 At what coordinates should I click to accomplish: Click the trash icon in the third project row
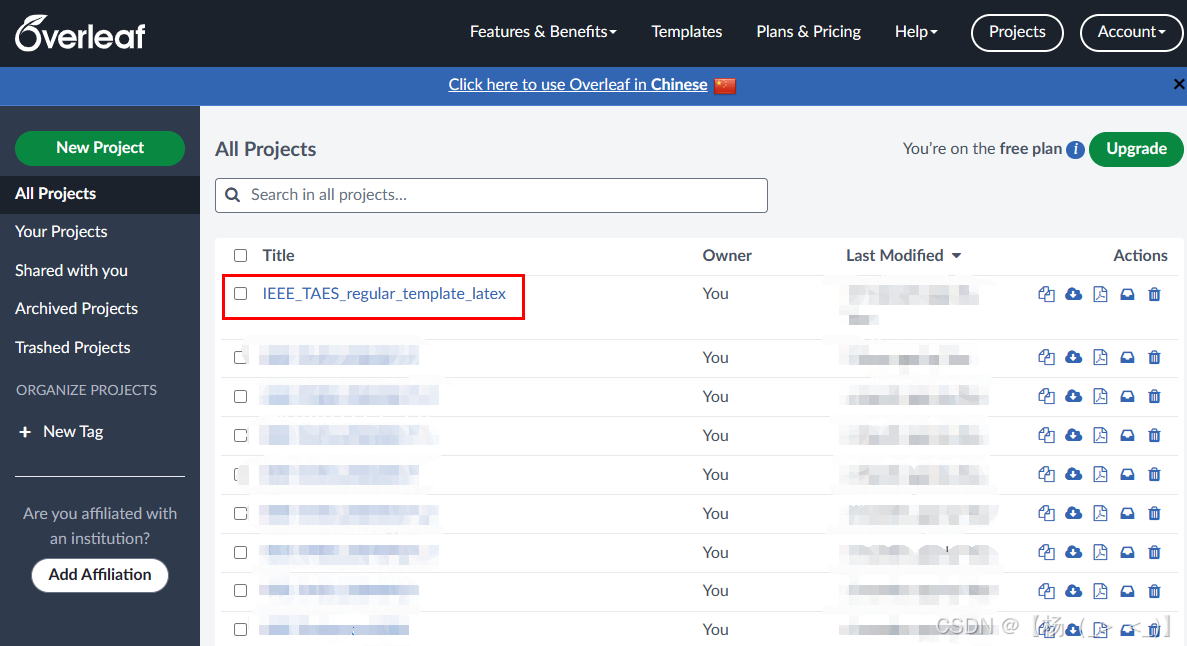(x=1154, y=396)
